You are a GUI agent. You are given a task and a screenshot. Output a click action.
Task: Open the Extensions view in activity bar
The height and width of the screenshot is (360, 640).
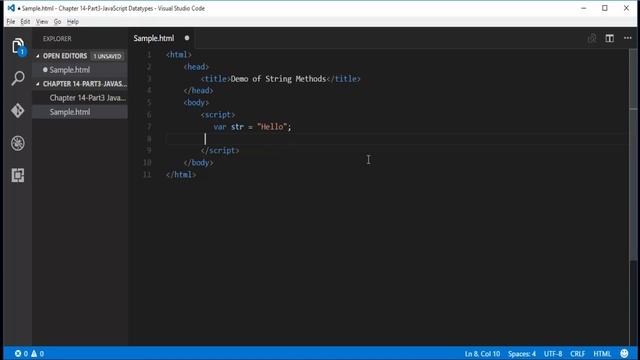pos(18,175)
